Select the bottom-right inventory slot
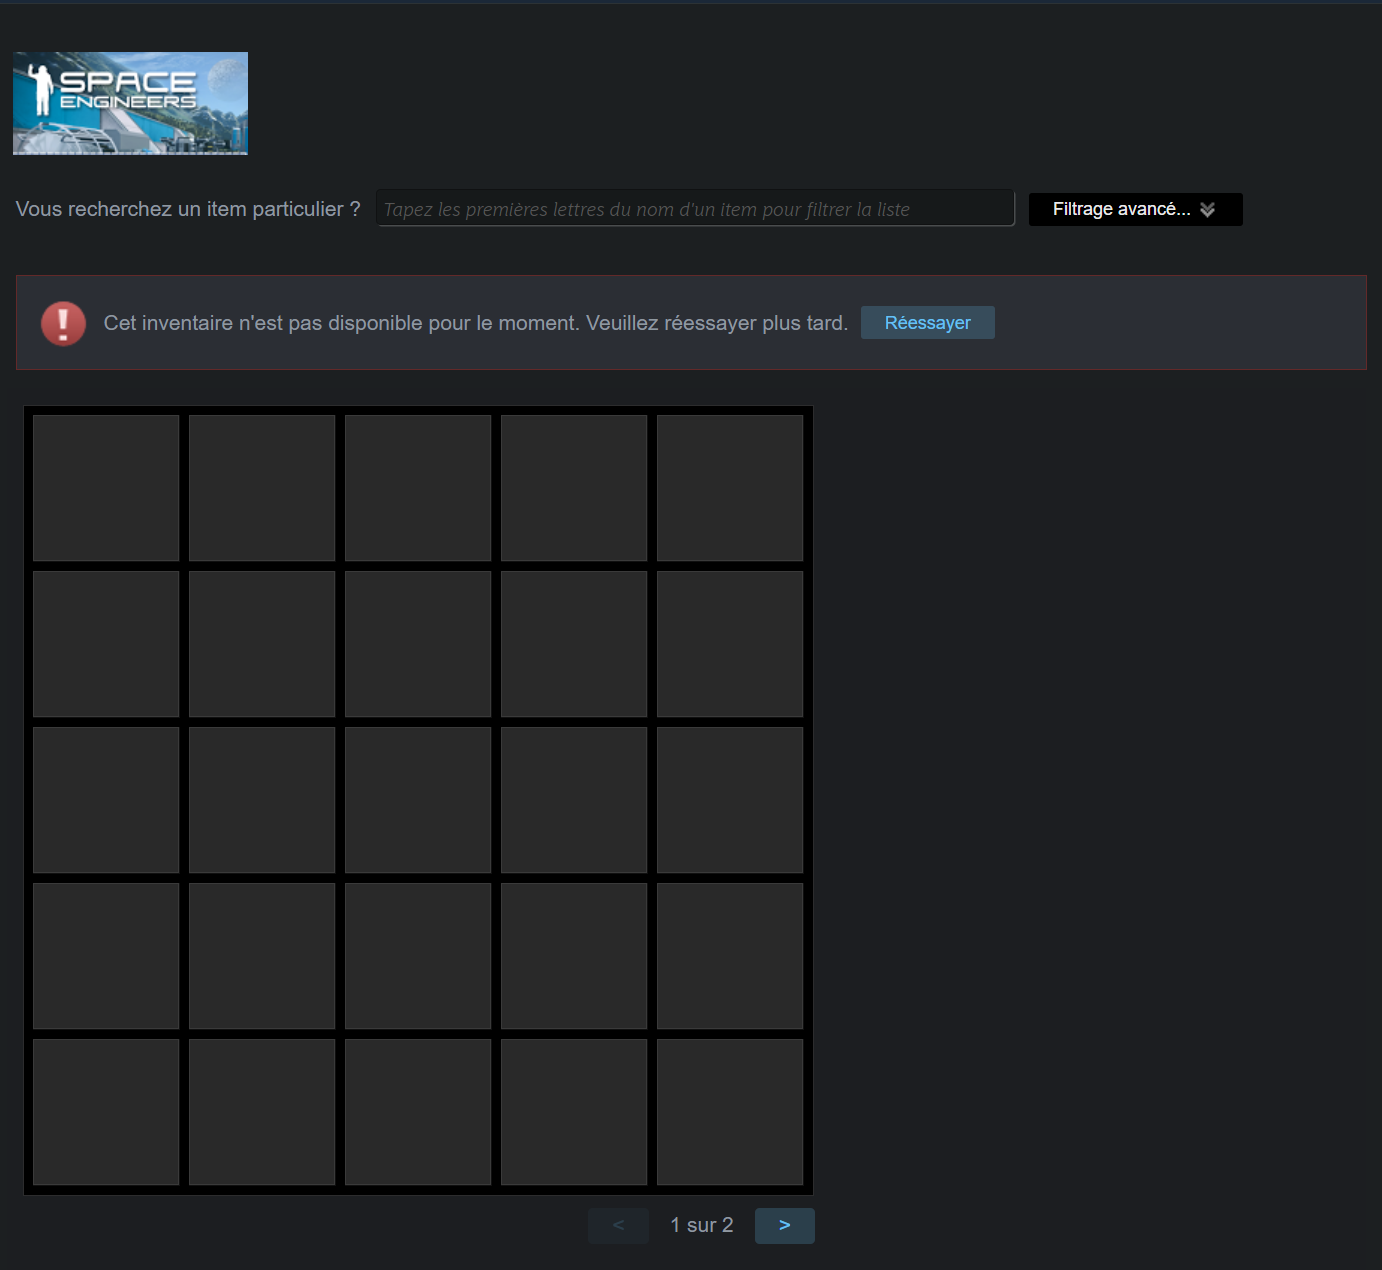This screenshot has height=1270, width=1382. click(x=730, y=1112)
